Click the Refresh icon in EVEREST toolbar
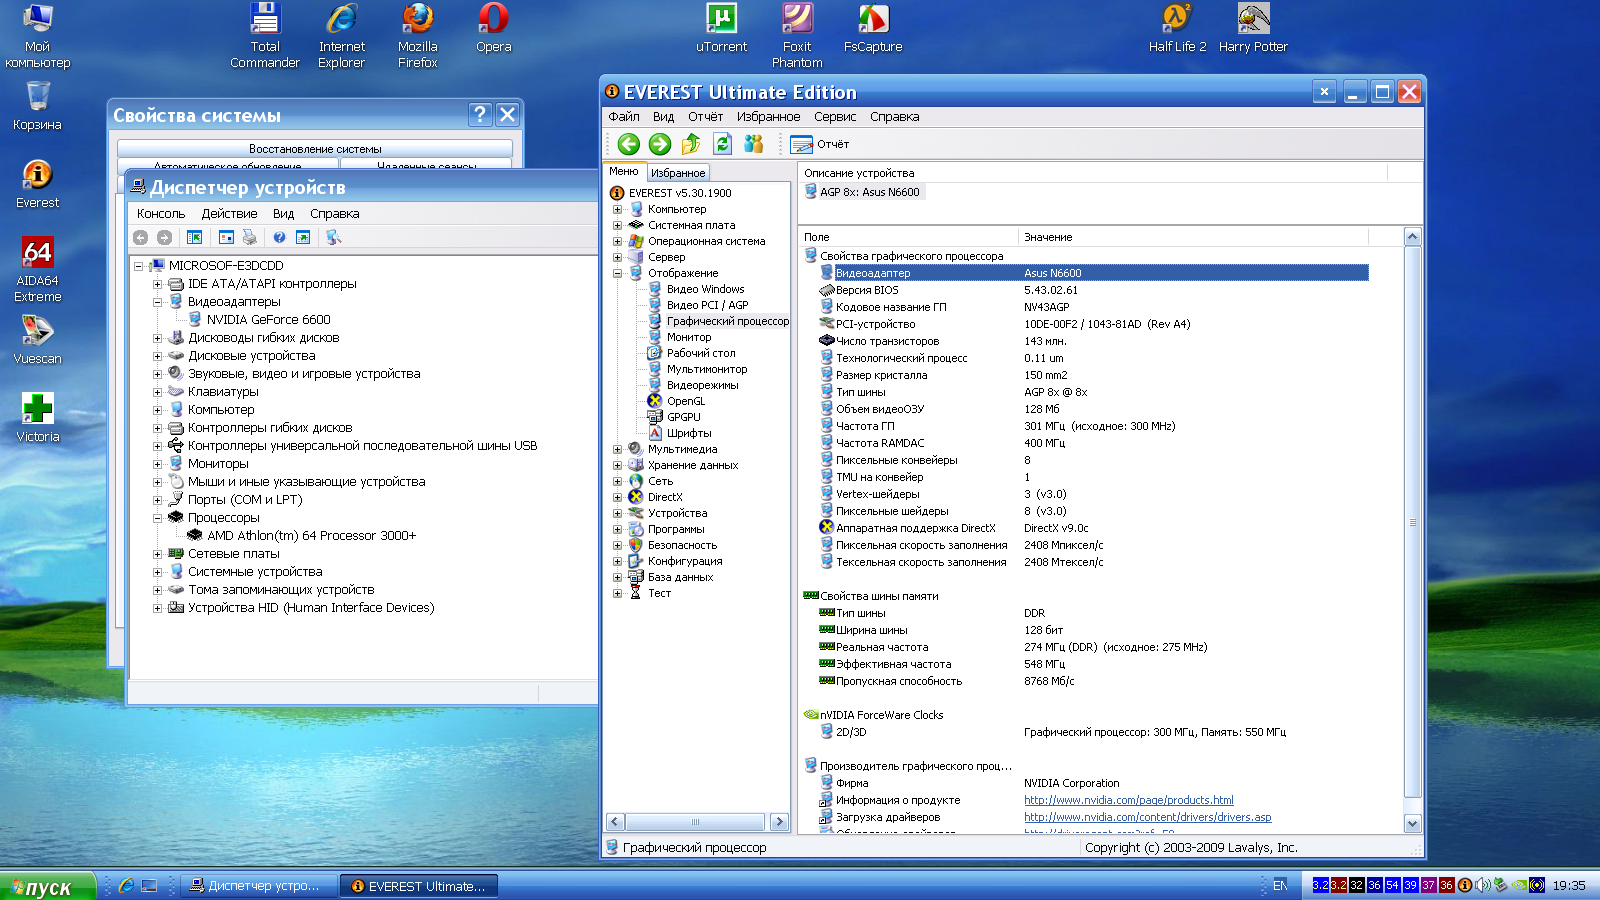 722,144
